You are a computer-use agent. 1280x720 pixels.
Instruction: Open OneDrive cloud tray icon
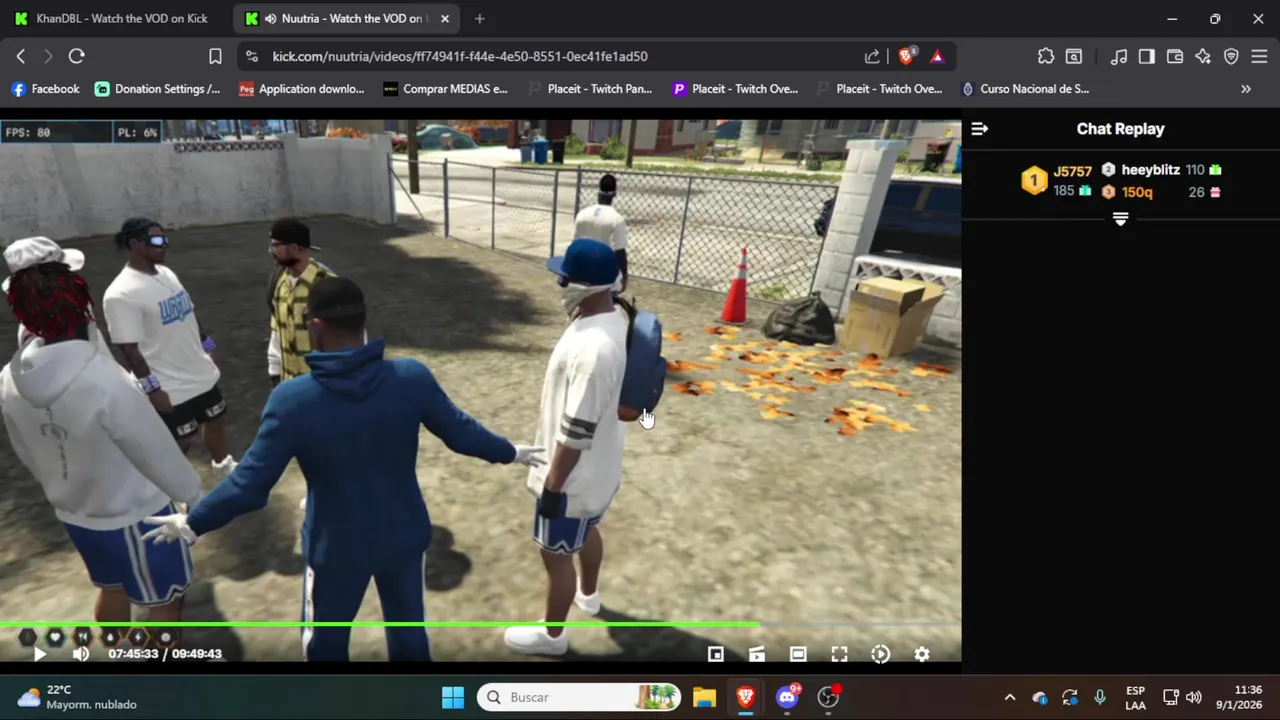pos(1040,697)
